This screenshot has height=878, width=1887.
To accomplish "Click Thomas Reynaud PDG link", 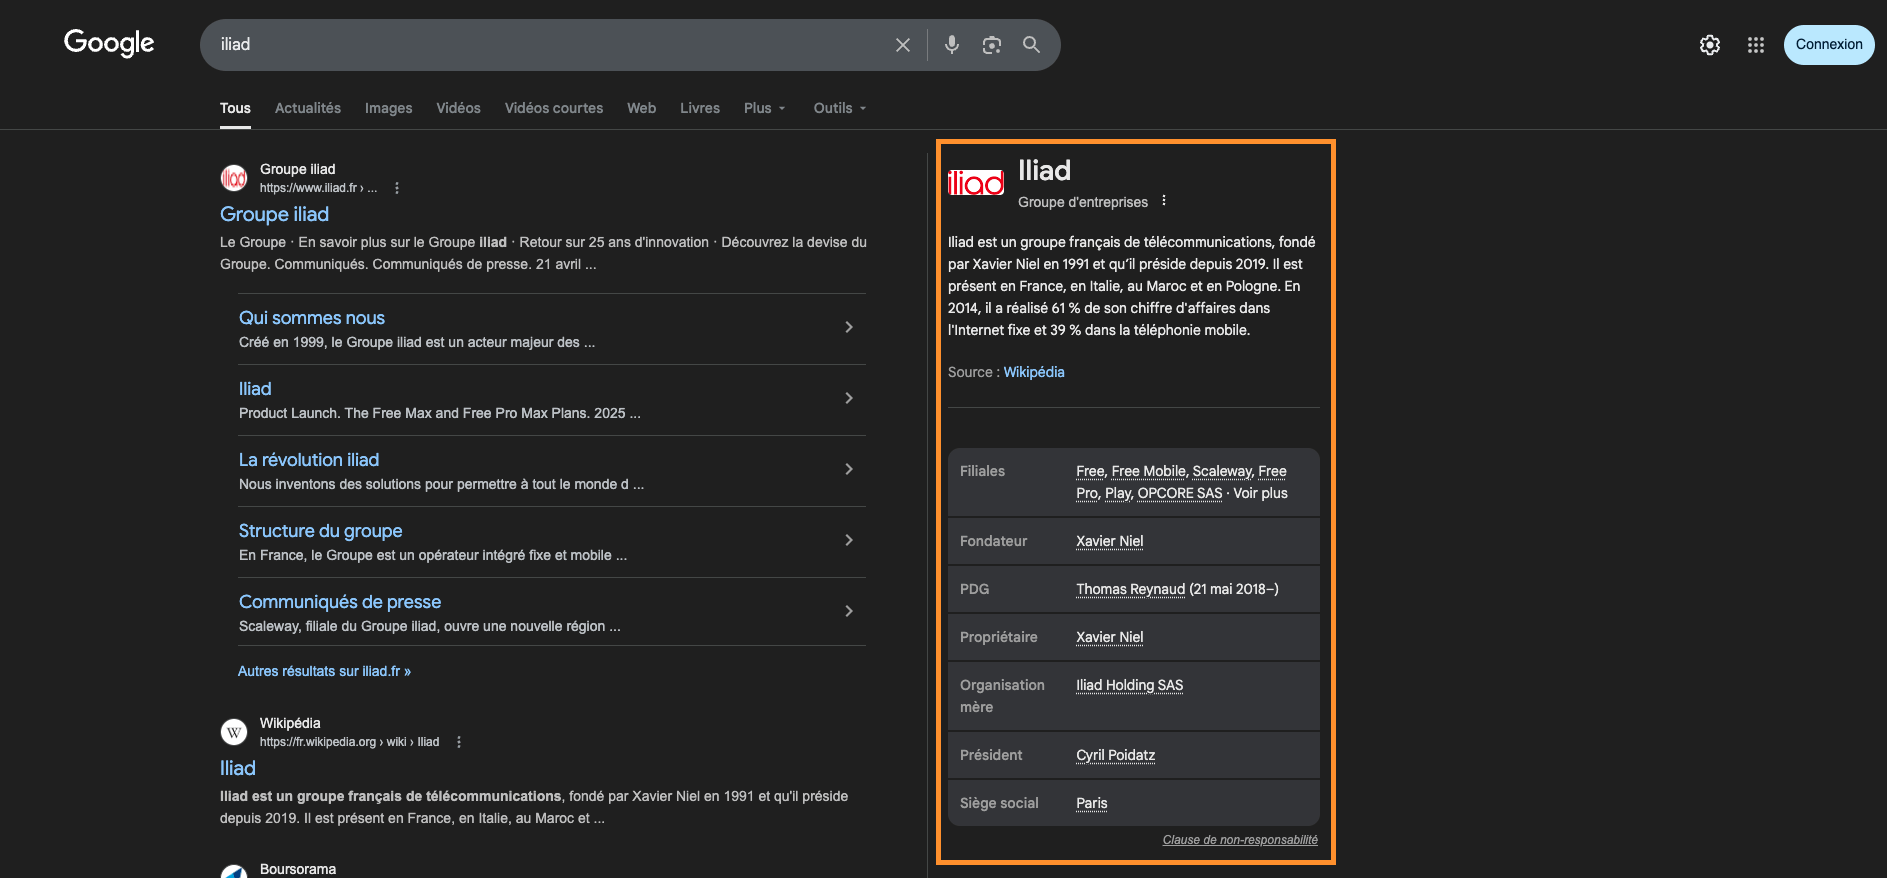I will [1131, 589].
